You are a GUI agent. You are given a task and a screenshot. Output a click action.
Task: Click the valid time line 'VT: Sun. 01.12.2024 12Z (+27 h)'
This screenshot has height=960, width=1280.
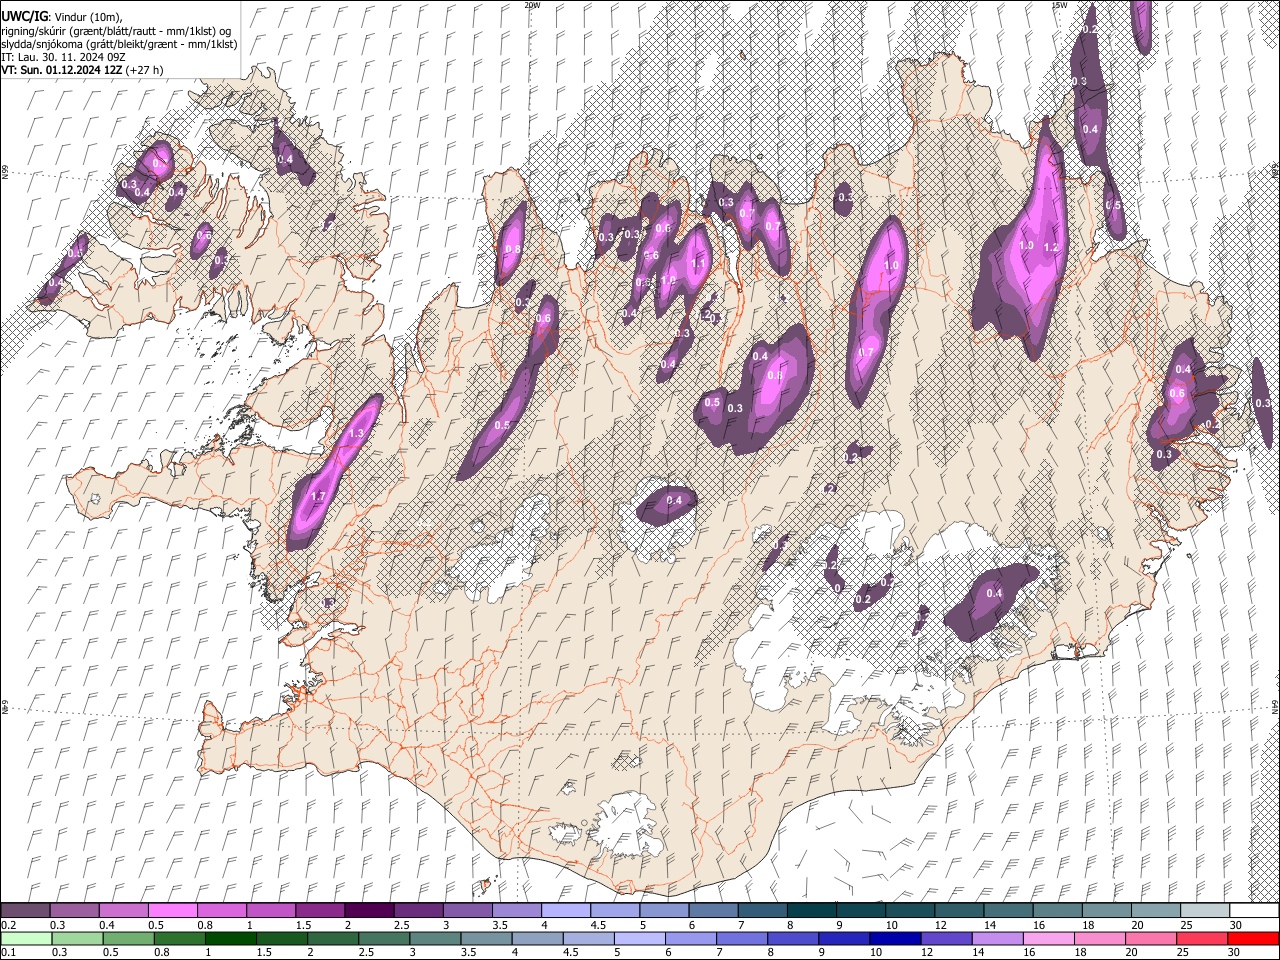[x=82, y=70]
